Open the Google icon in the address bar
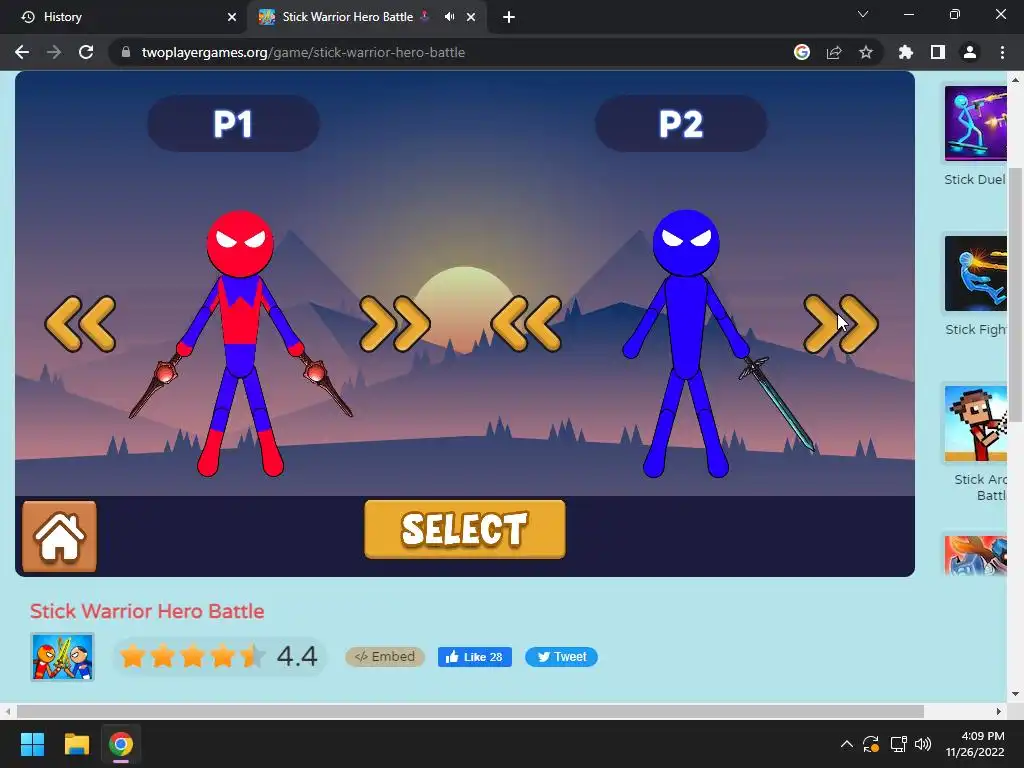Image resolution: width=1024 pixels, height=768 pixels. coord(802,52)
